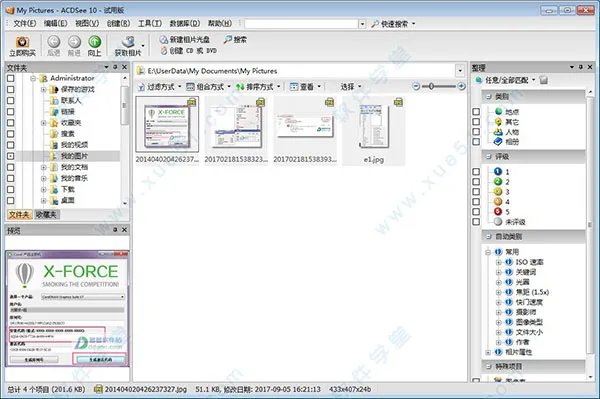Expand the ISO 速度 auto category node
600x399 pixels.
499,262
